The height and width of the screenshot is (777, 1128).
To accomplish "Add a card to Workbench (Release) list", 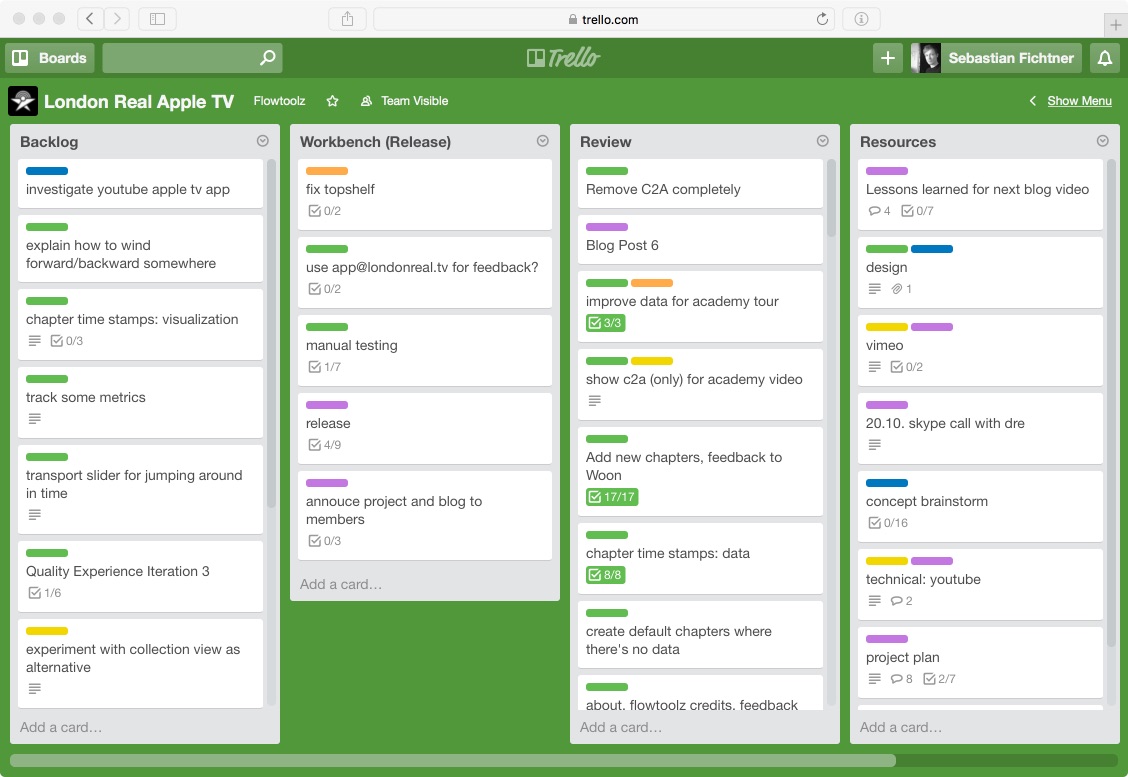I will [x=341, y=584].
